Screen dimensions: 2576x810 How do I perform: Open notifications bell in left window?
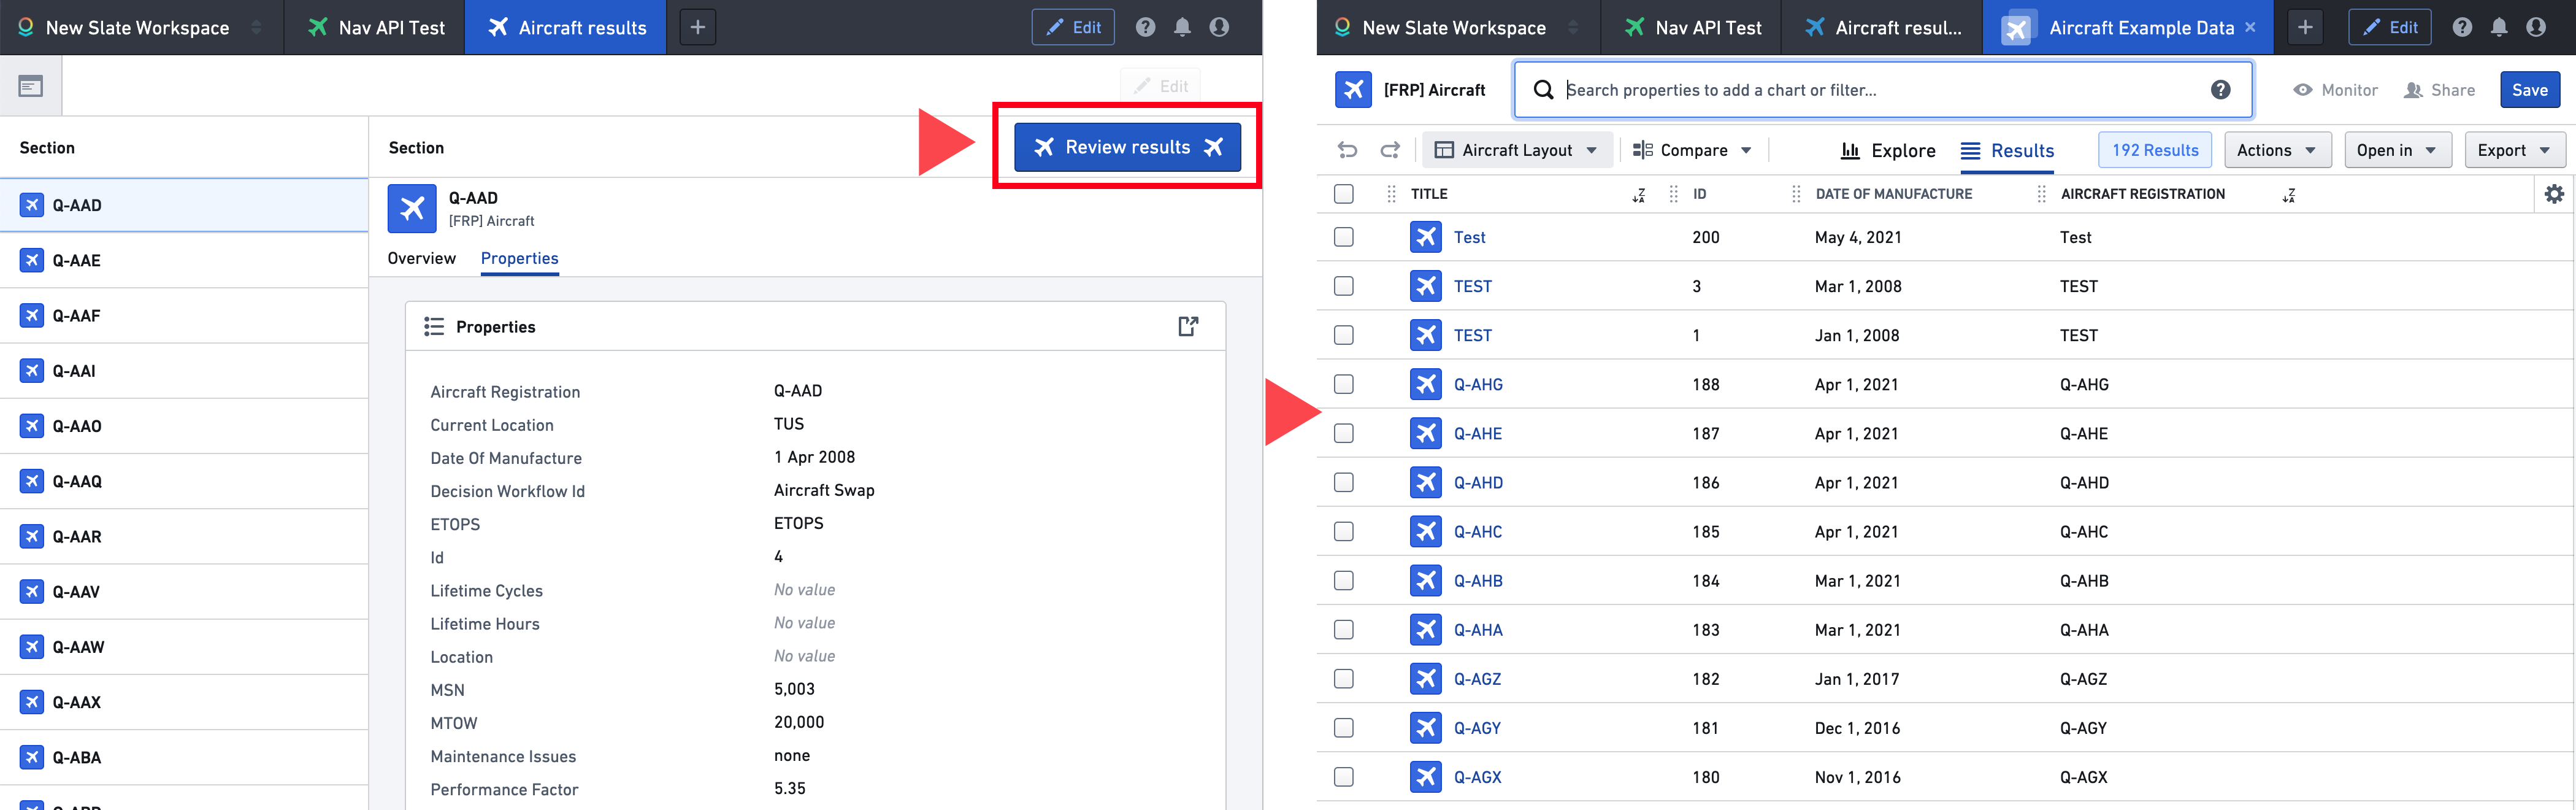pyautogui.click(x=1182, y=27)
